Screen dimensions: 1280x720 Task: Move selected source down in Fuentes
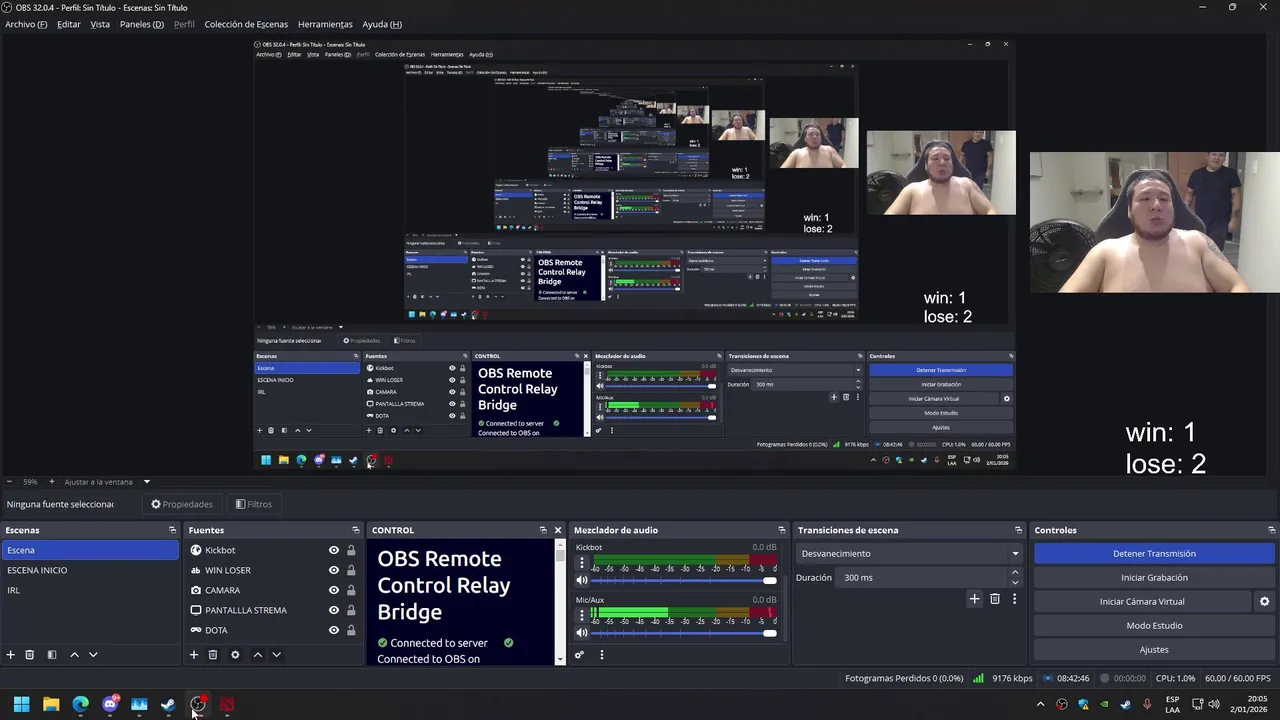276,655
